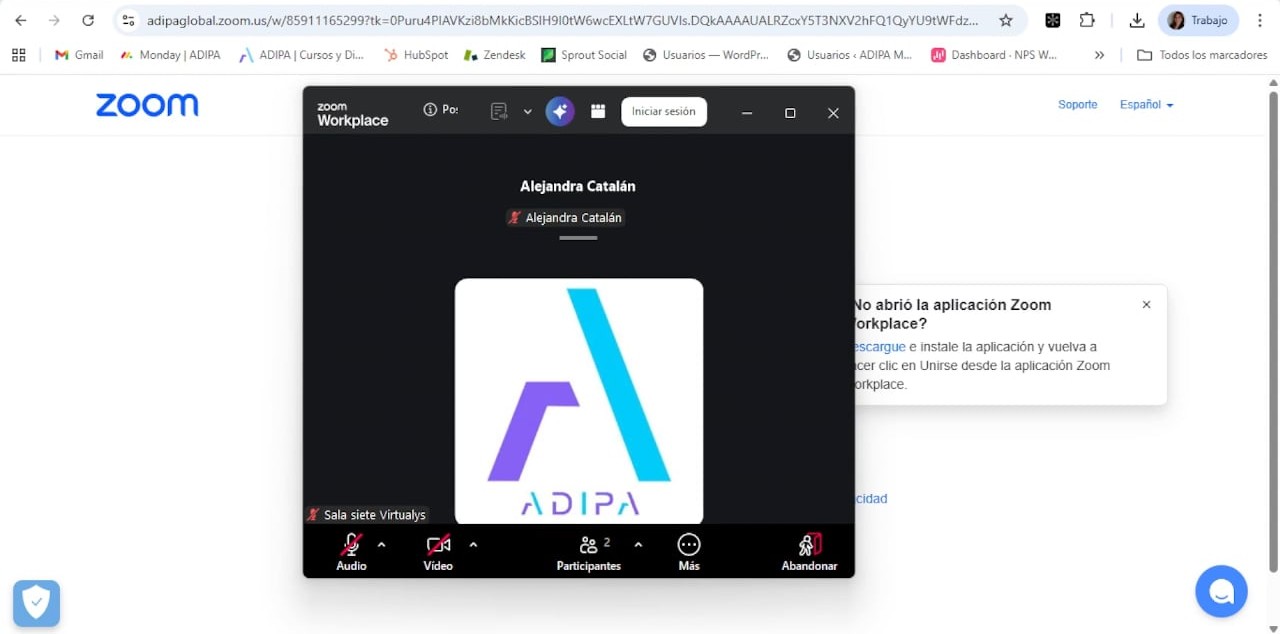Image resolution: width=1280 pixels, height=634 pixels.
Task: Open browser downloads
Action: click(x=1136, y=20)
